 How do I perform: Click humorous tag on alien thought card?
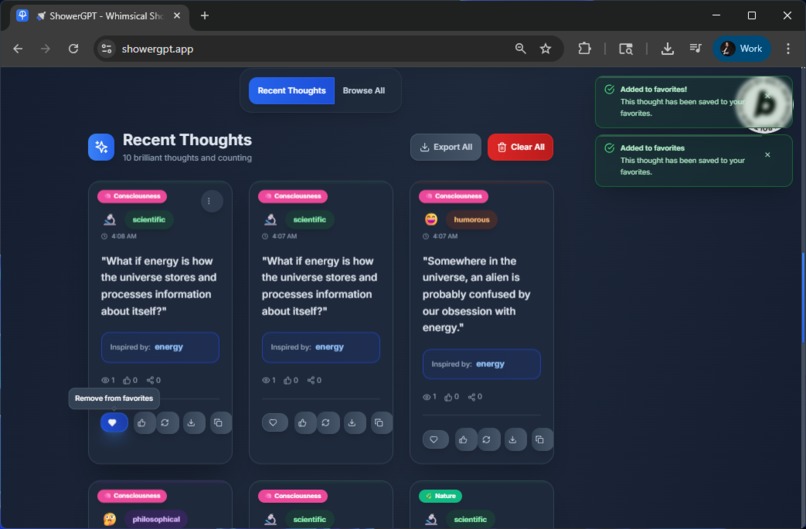[471, 220]
